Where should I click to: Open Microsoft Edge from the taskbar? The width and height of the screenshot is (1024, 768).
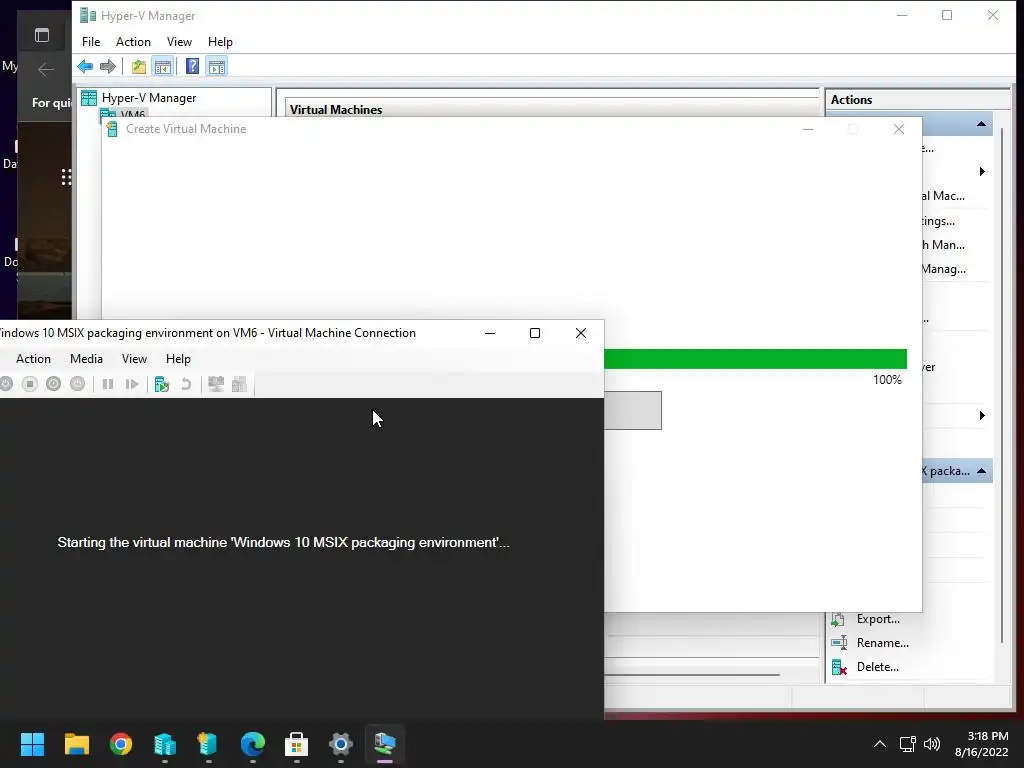click(x=253, y=744)
